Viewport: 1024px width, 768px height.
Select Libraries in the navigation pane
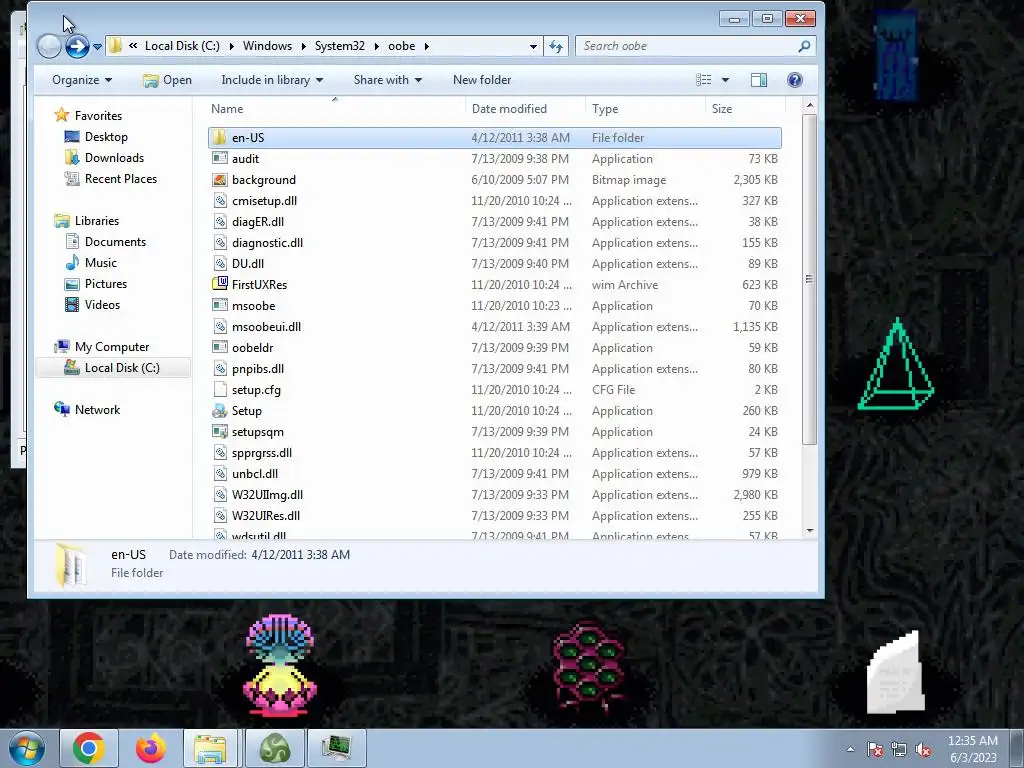[x=97, y=221]
